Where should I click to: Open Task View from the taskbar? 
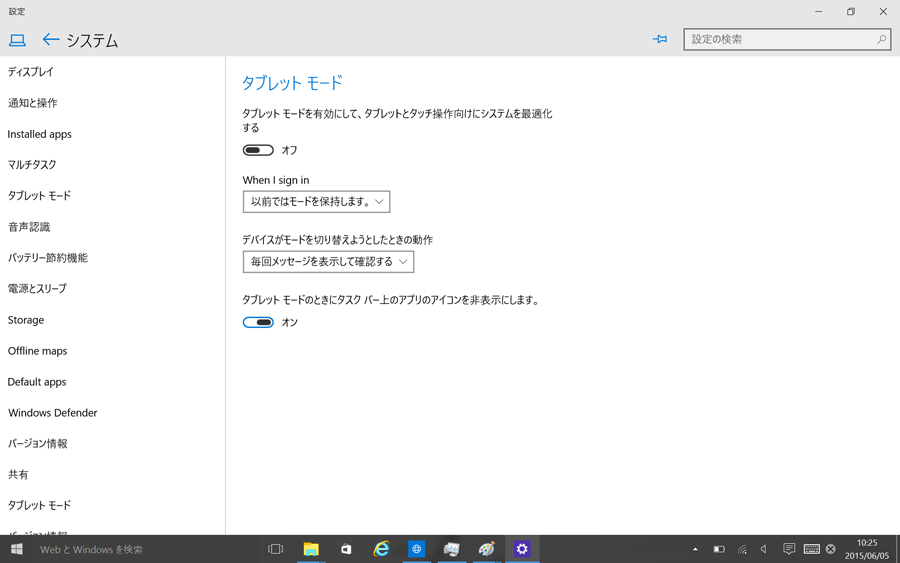pos(276,549)
